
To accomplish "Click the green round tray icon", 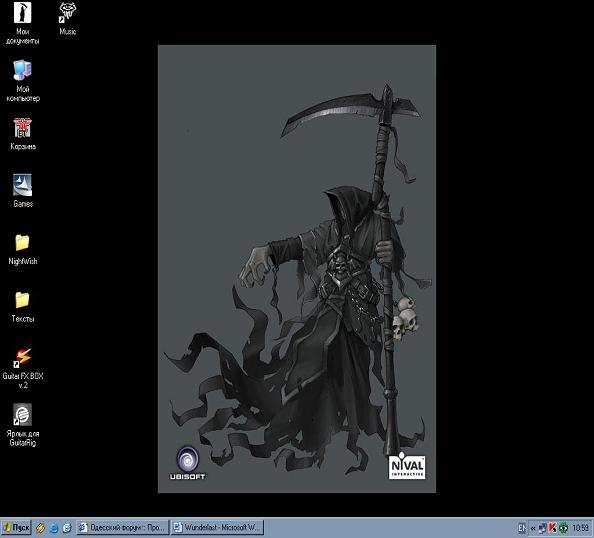I will (x=564, y=528).
